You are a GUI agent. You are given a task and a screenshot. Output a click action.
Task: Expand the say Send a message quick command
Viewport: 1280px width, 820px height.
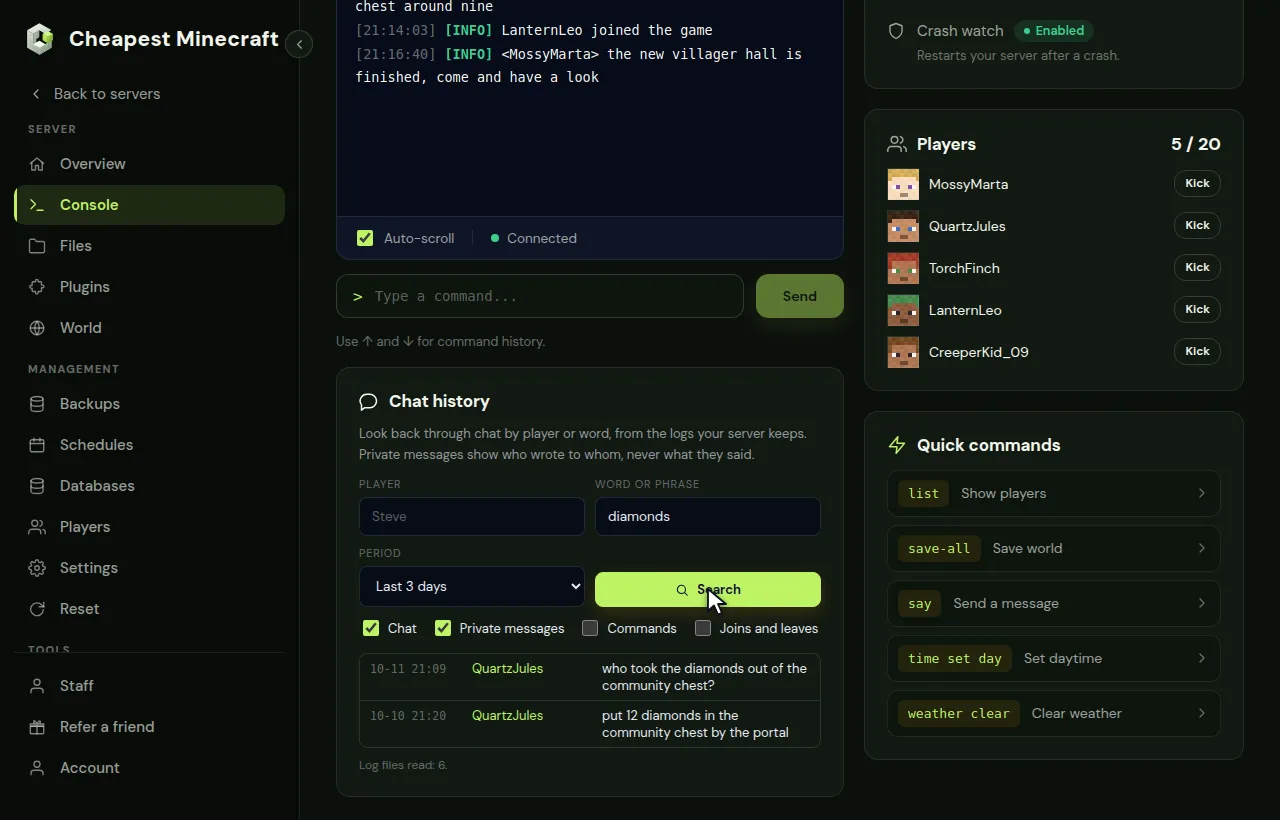[1054, 603]
